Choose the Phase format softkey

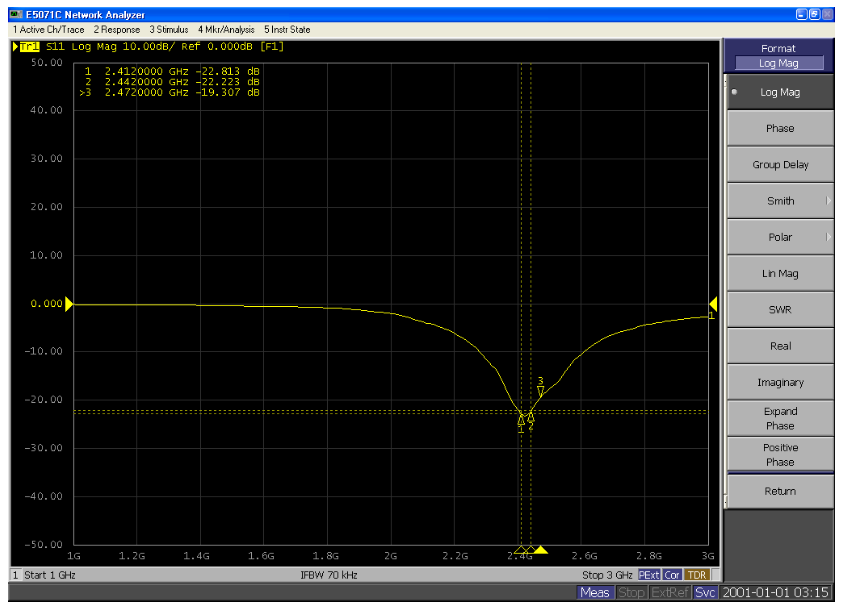click(780, 128)
